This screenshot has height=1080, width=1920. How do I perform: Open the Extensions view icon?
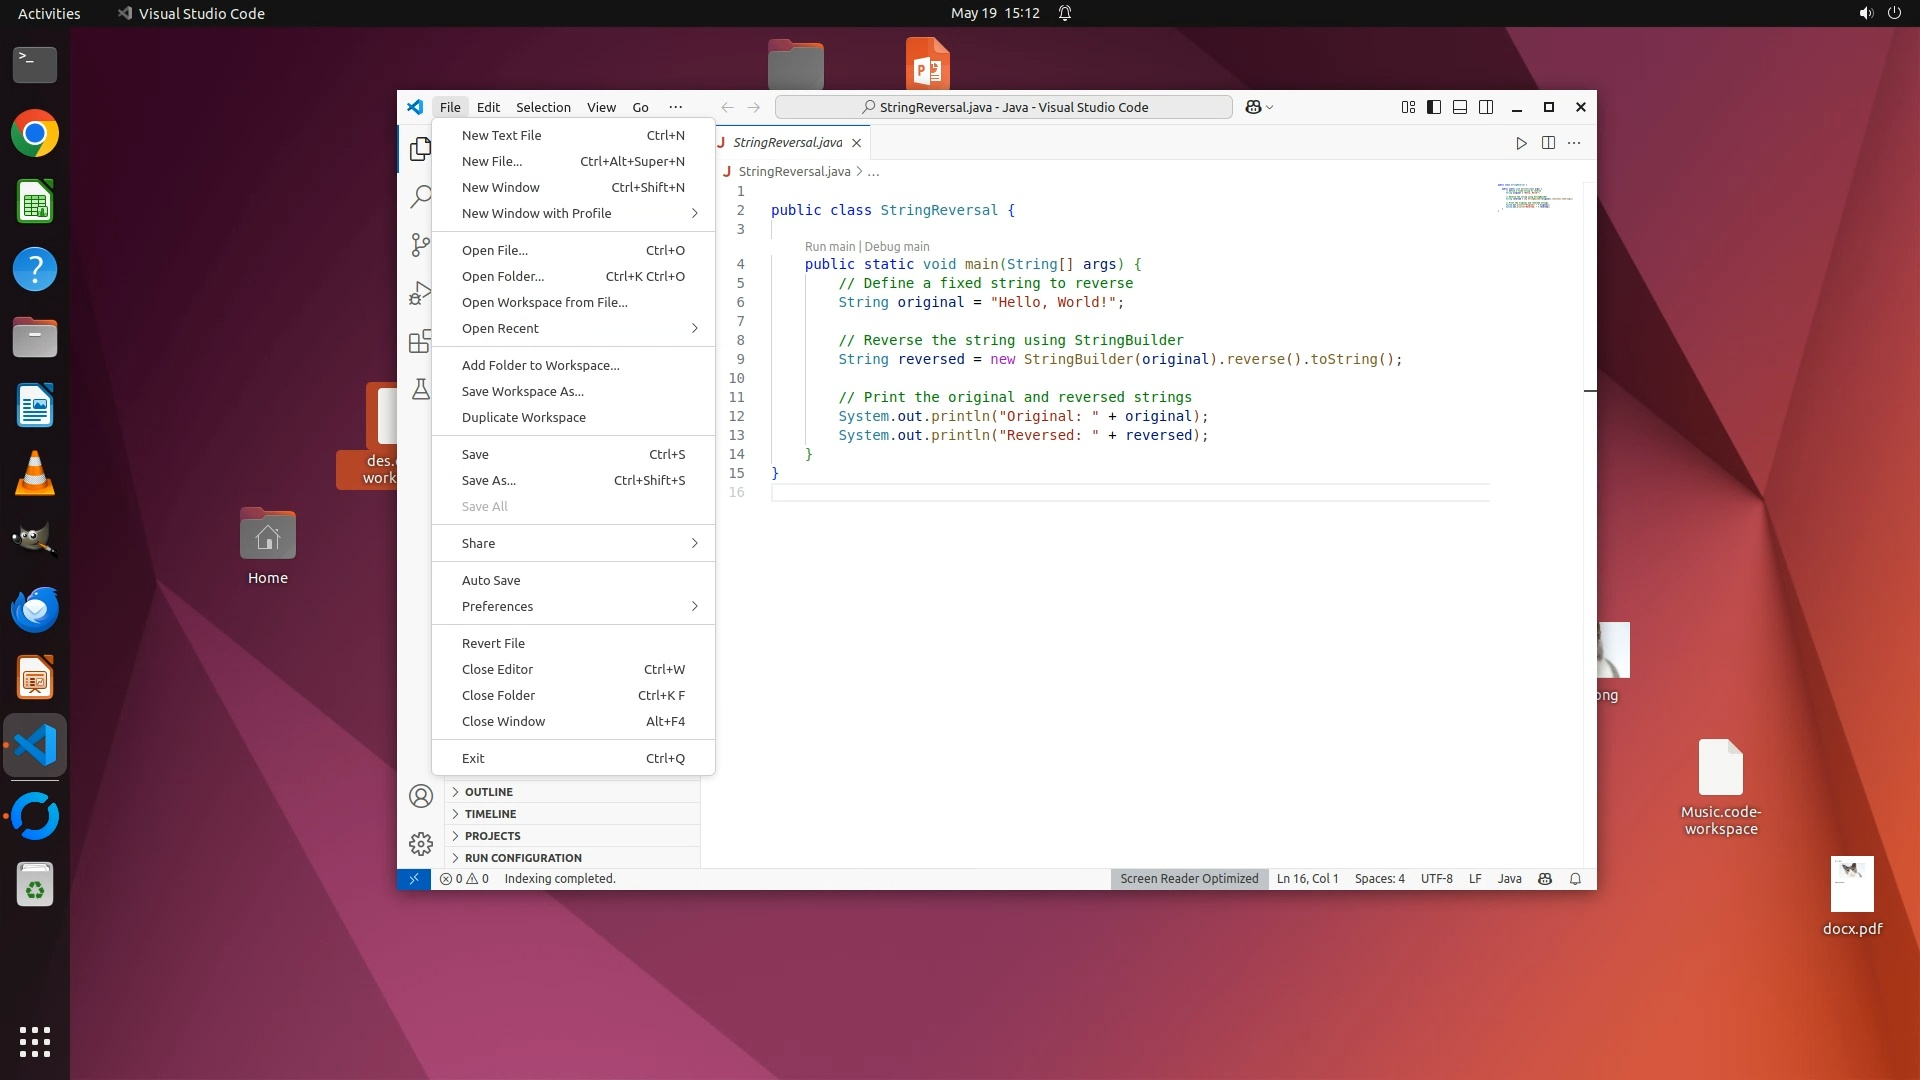(x=420, y=341)
